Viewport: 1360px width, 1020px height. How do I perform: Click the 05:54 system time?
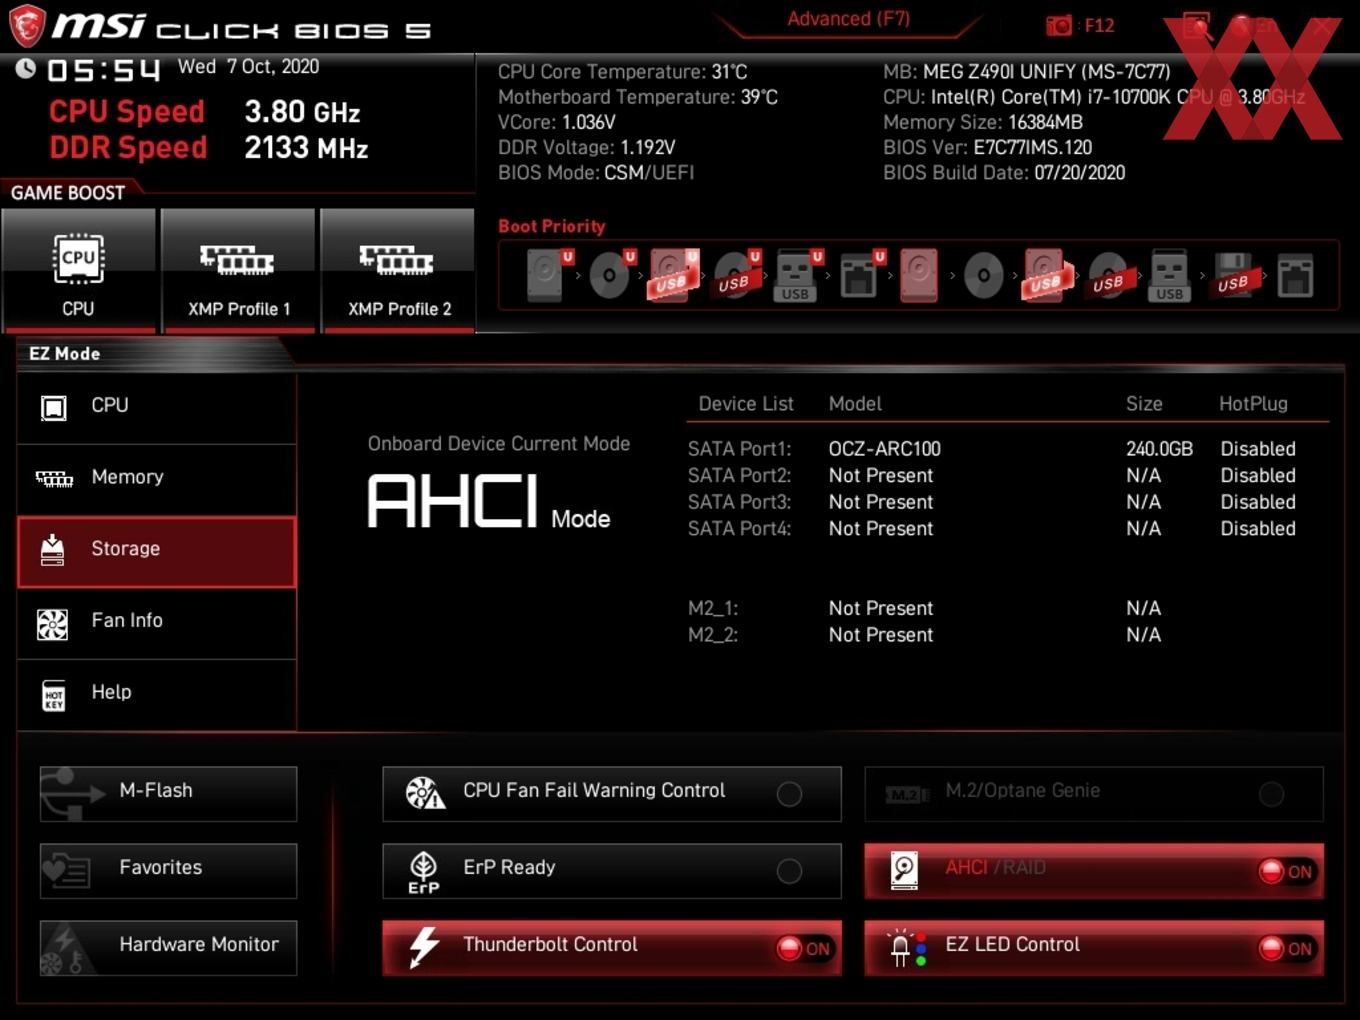[104, 70]
